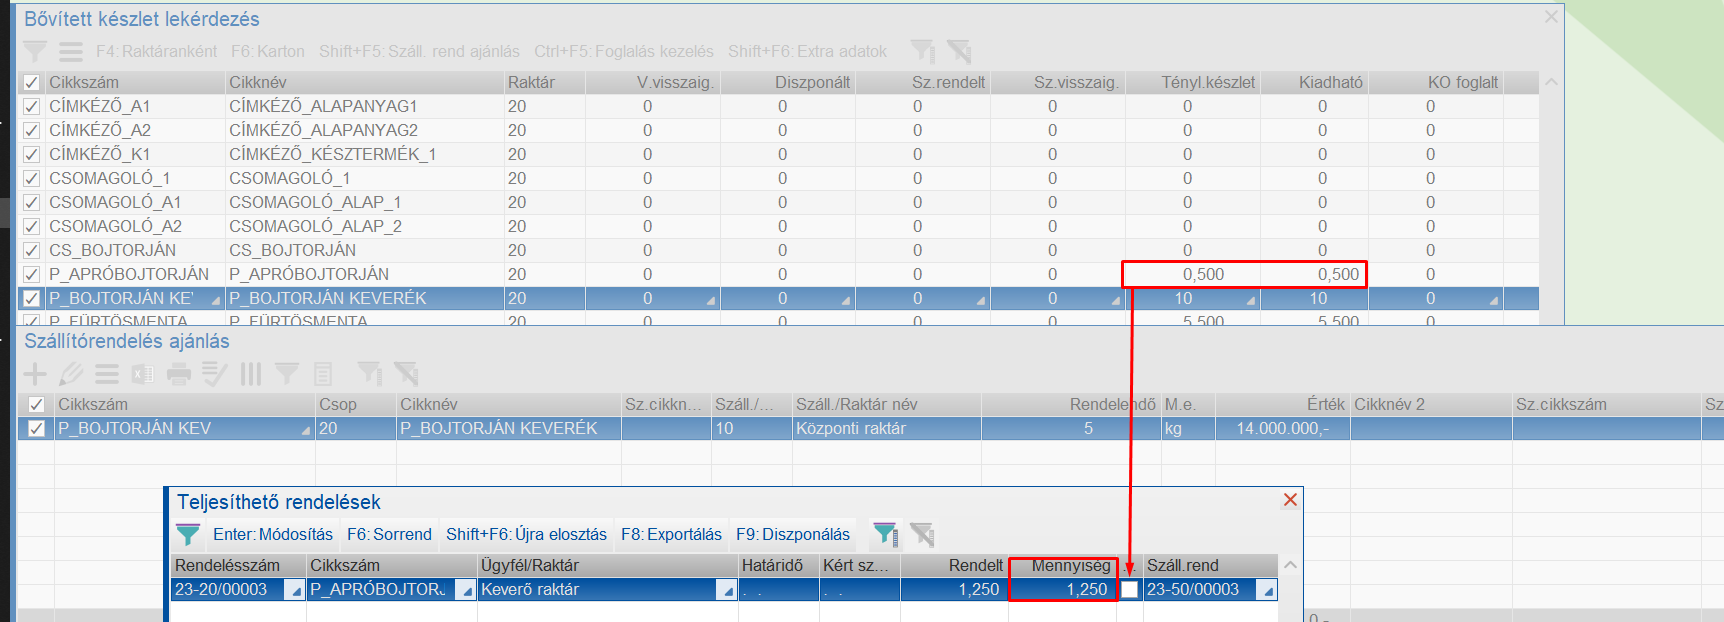1724x622 pixels.
Task: Click the teal funnel icon in Teljesíthető rendelések
Action: pos(188,534)
